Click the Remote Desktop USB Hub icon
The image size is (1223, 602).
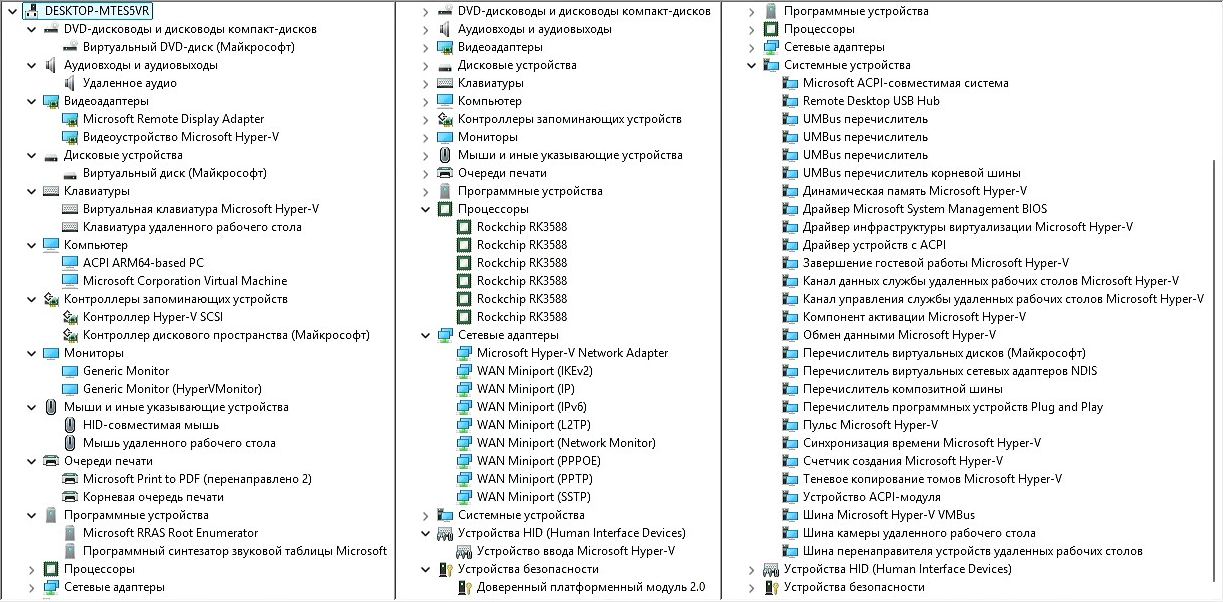tap(790, 101)
